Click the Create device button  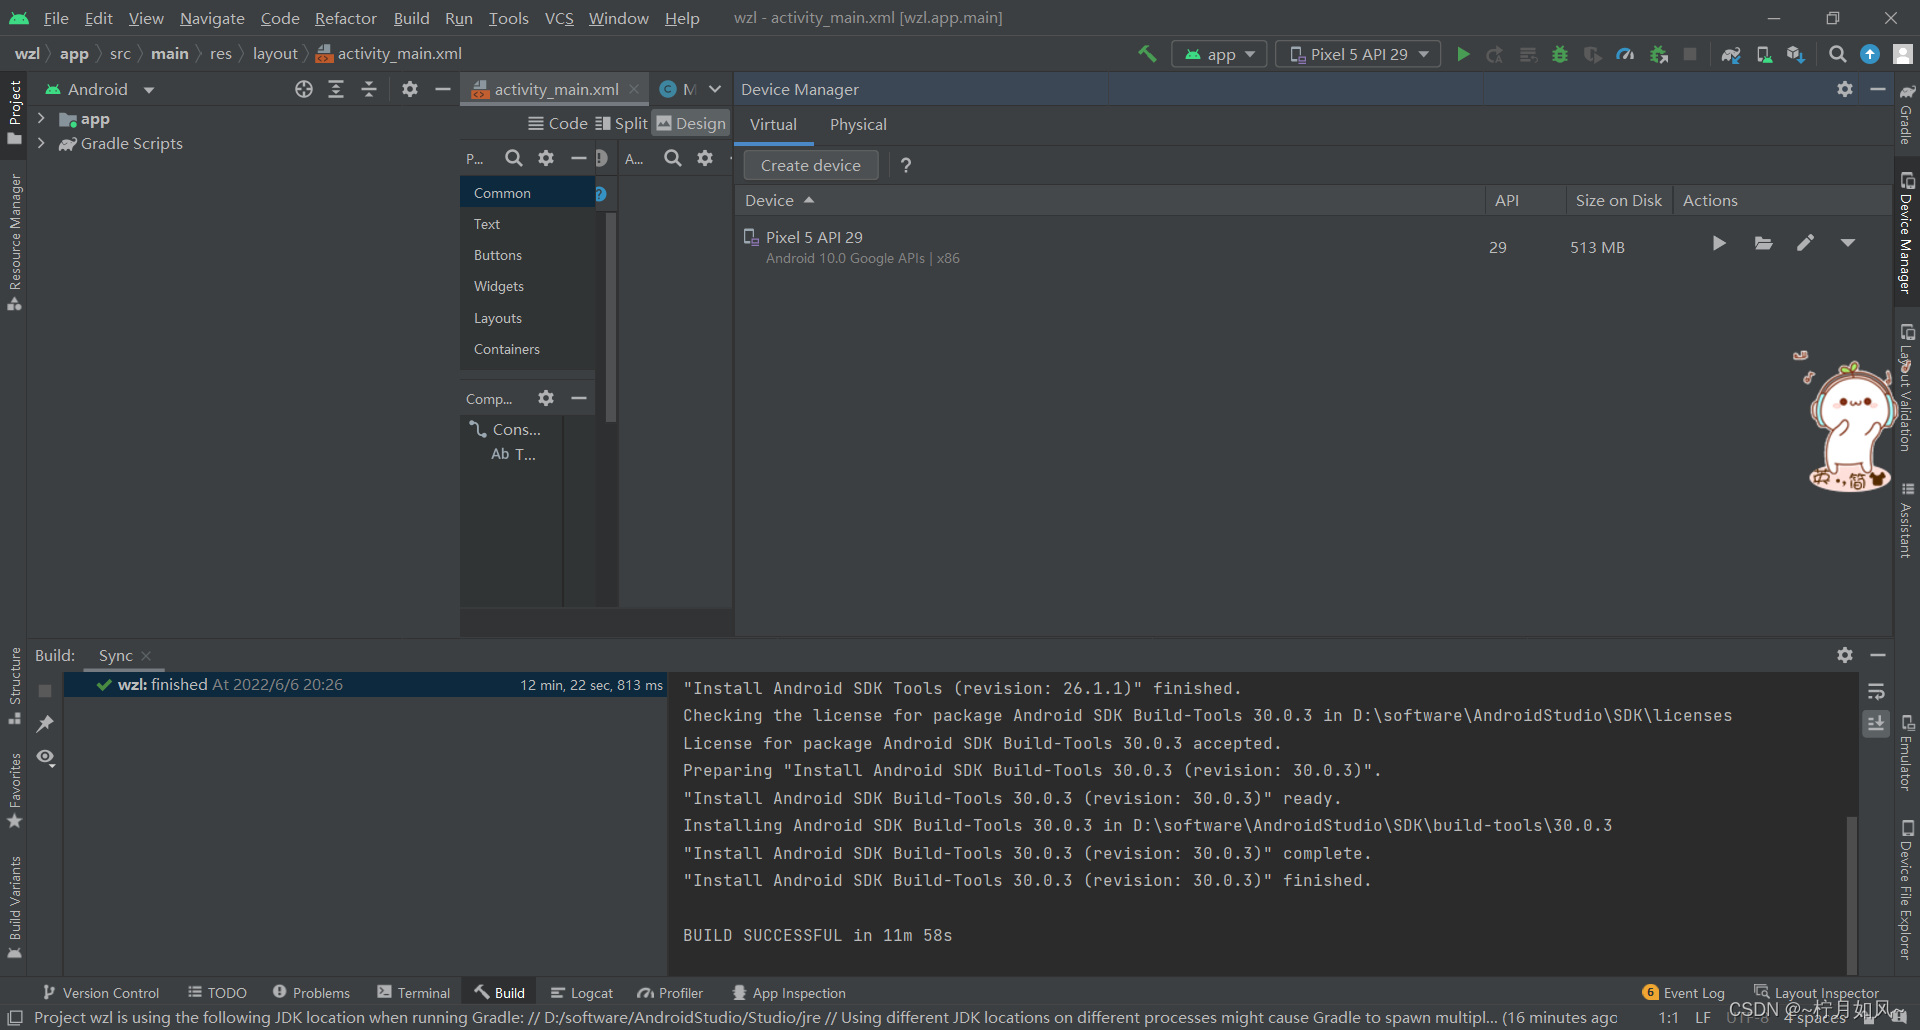810,165
